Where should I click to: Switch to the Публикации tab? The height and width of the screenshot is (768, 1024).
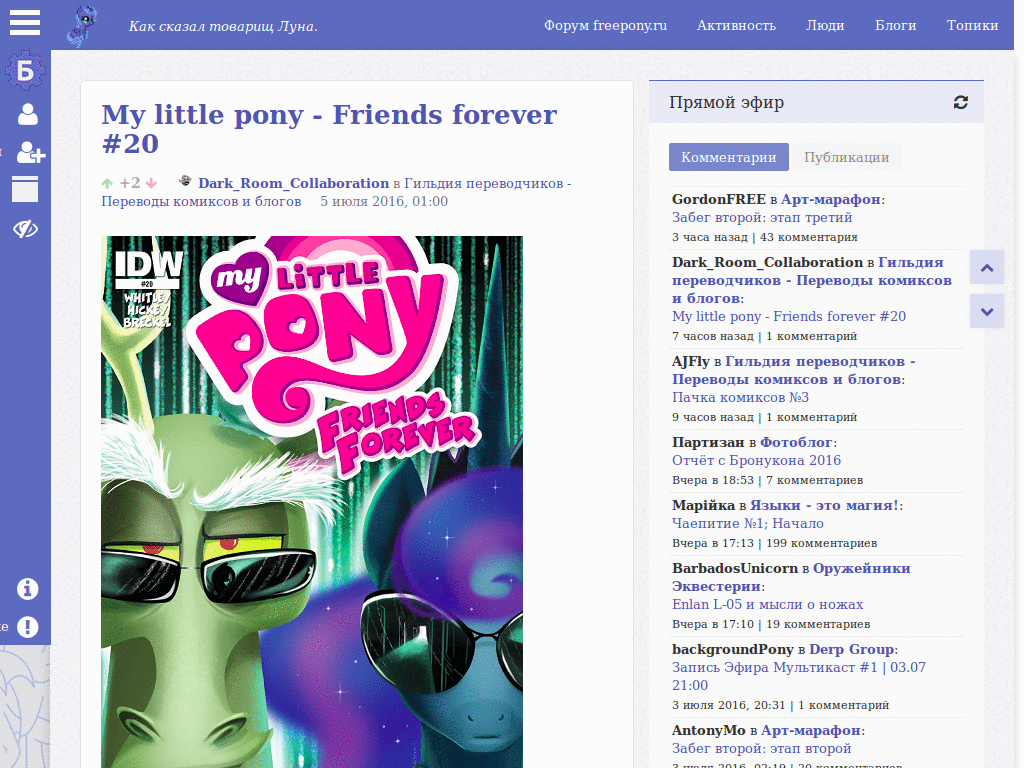[846, 157]
